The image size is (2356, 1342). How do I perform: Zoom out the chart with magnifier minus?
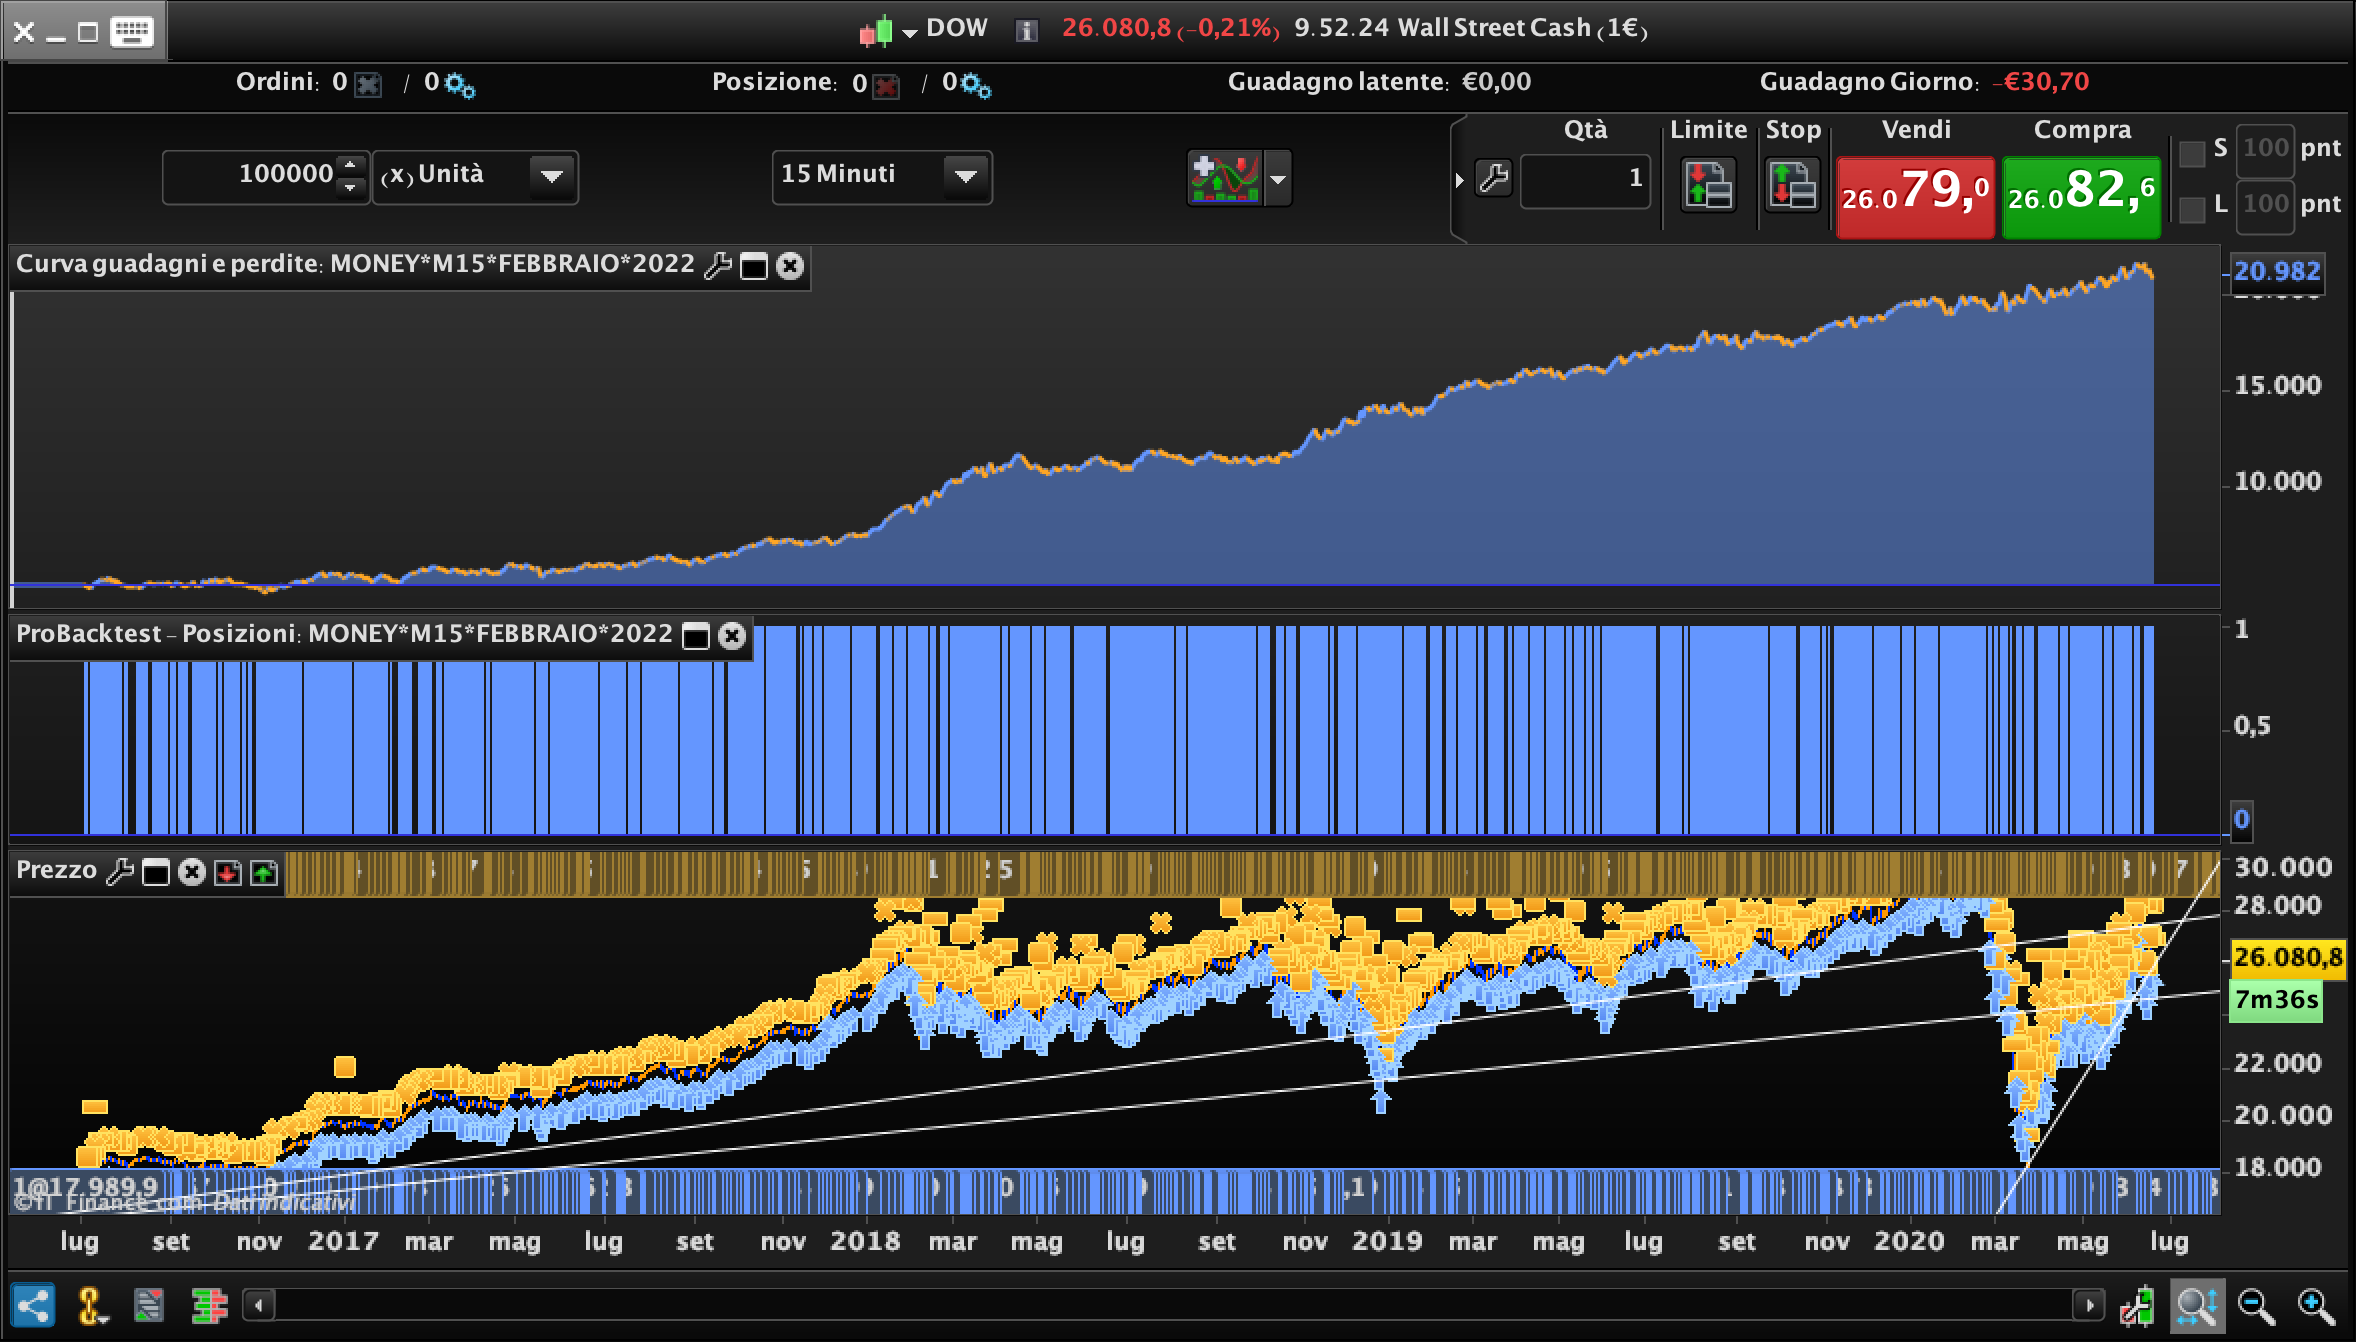pos(2256,1306)
